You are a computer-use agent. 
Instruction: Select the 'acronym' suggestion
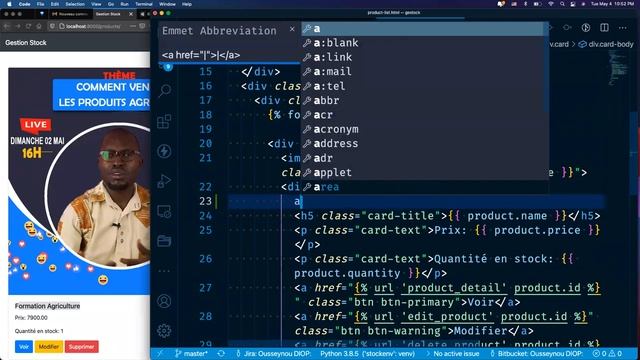tap(423, 129)
